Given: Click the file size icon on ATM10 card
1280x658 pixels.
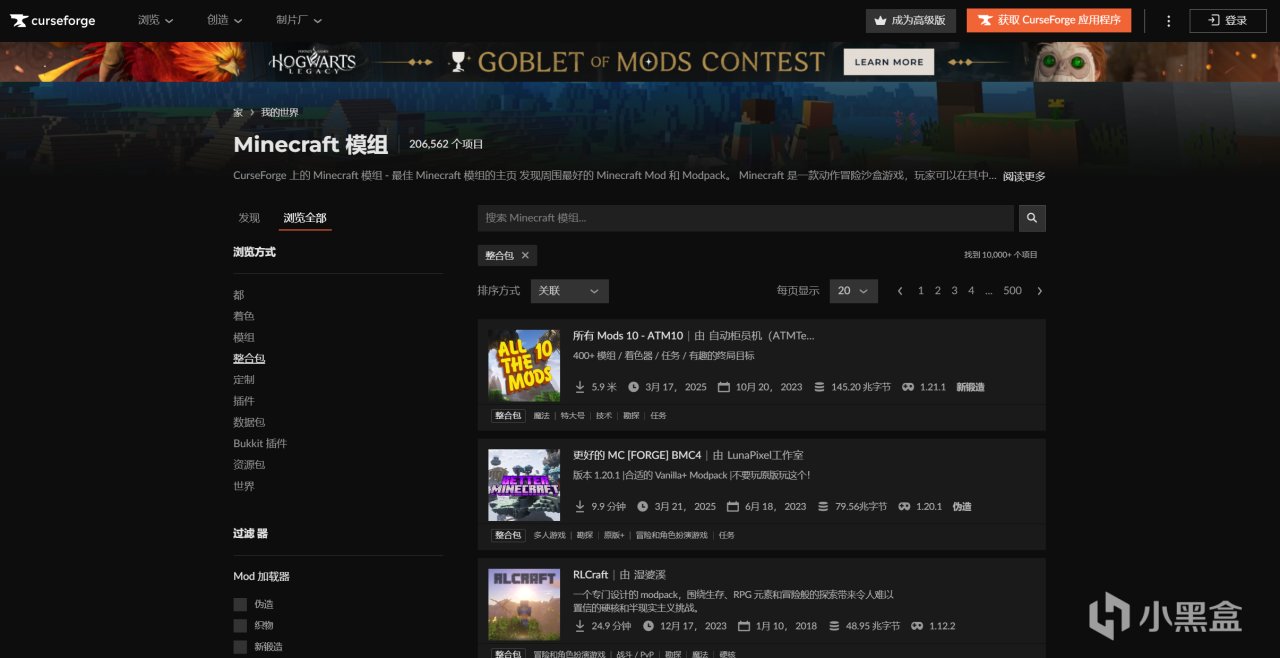Looking at the screenshot, I should coord(819,387).
